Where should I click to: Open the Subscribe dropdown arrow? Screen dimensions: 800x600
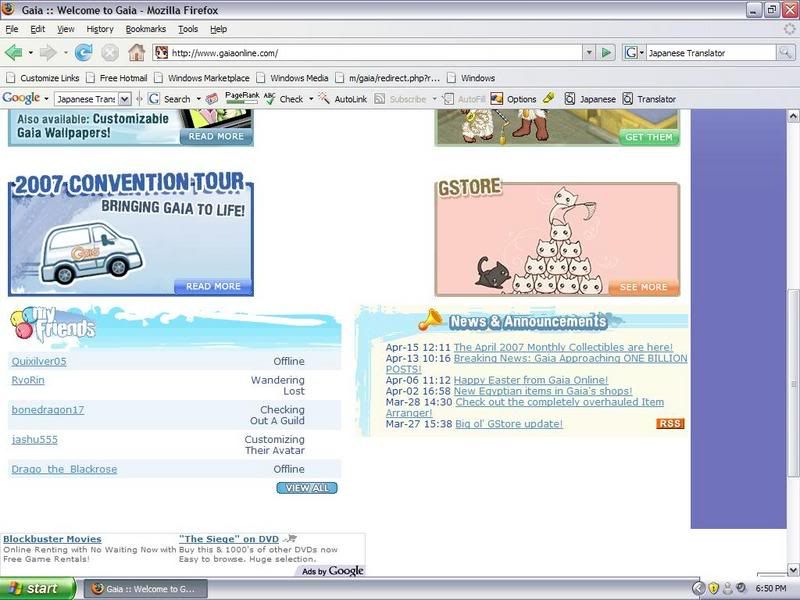[x=434, y=99]
